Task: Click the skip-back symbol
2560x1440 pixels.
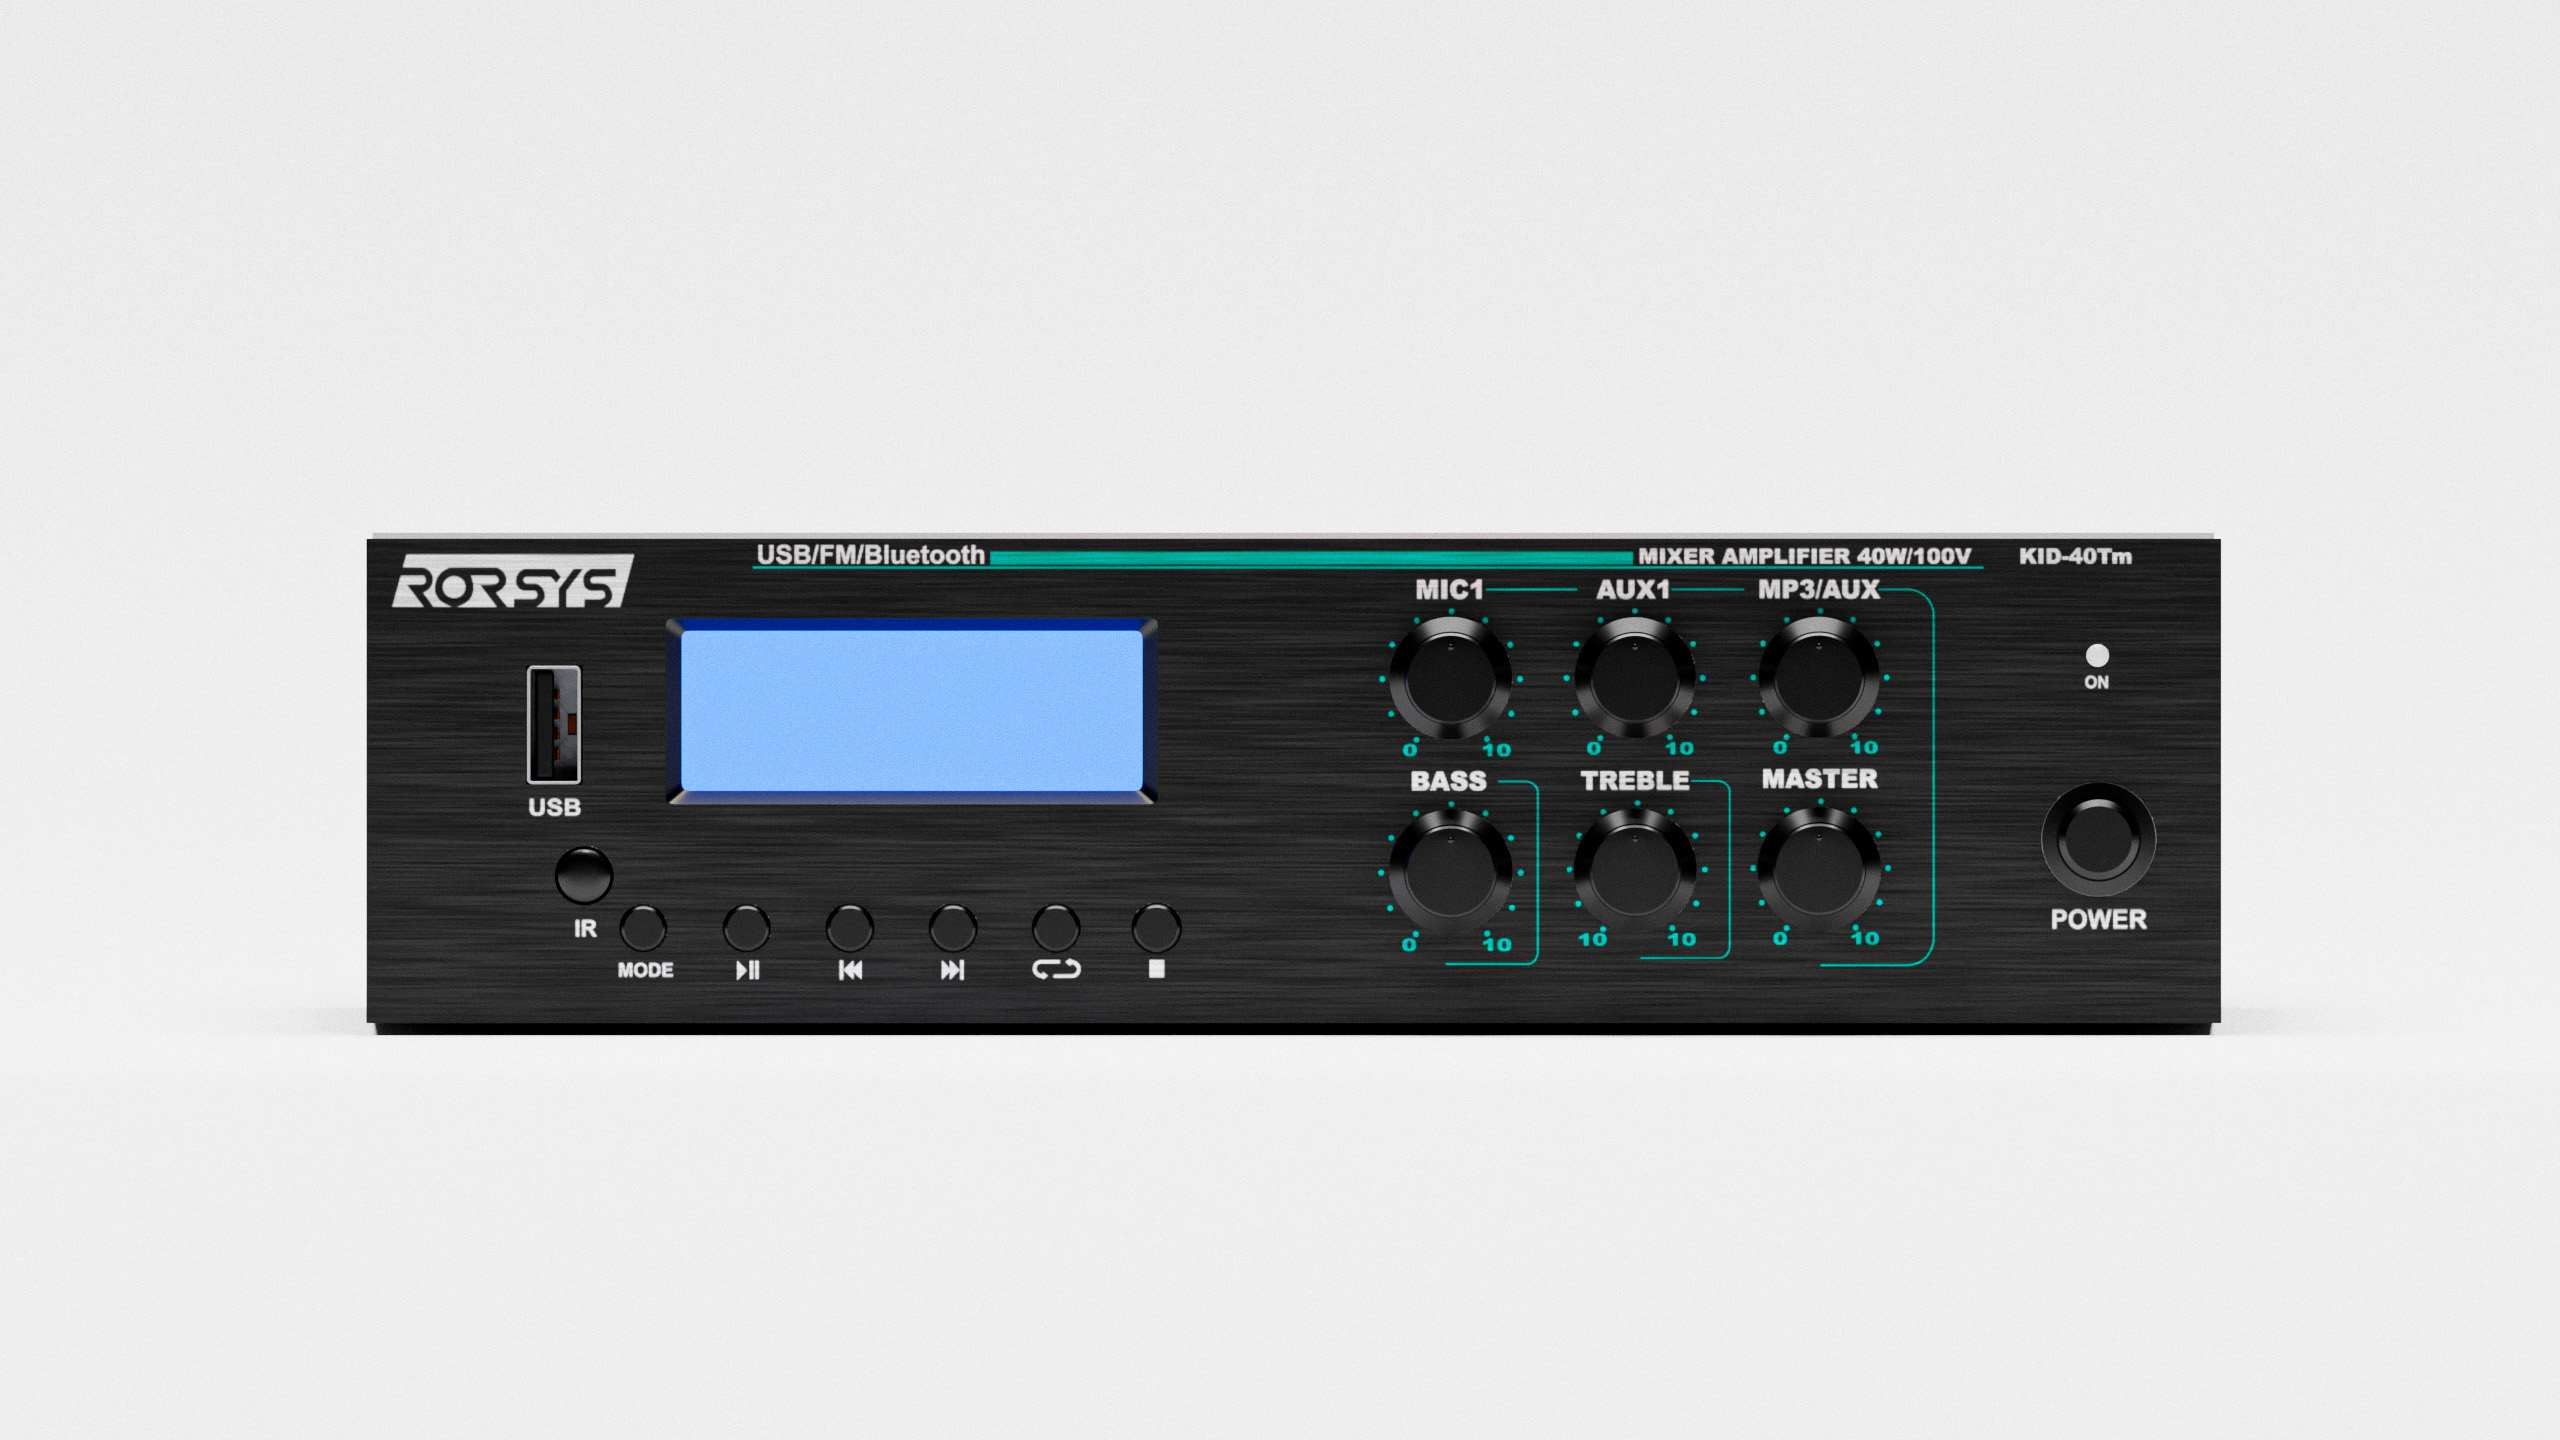Action: pos(851,970)
